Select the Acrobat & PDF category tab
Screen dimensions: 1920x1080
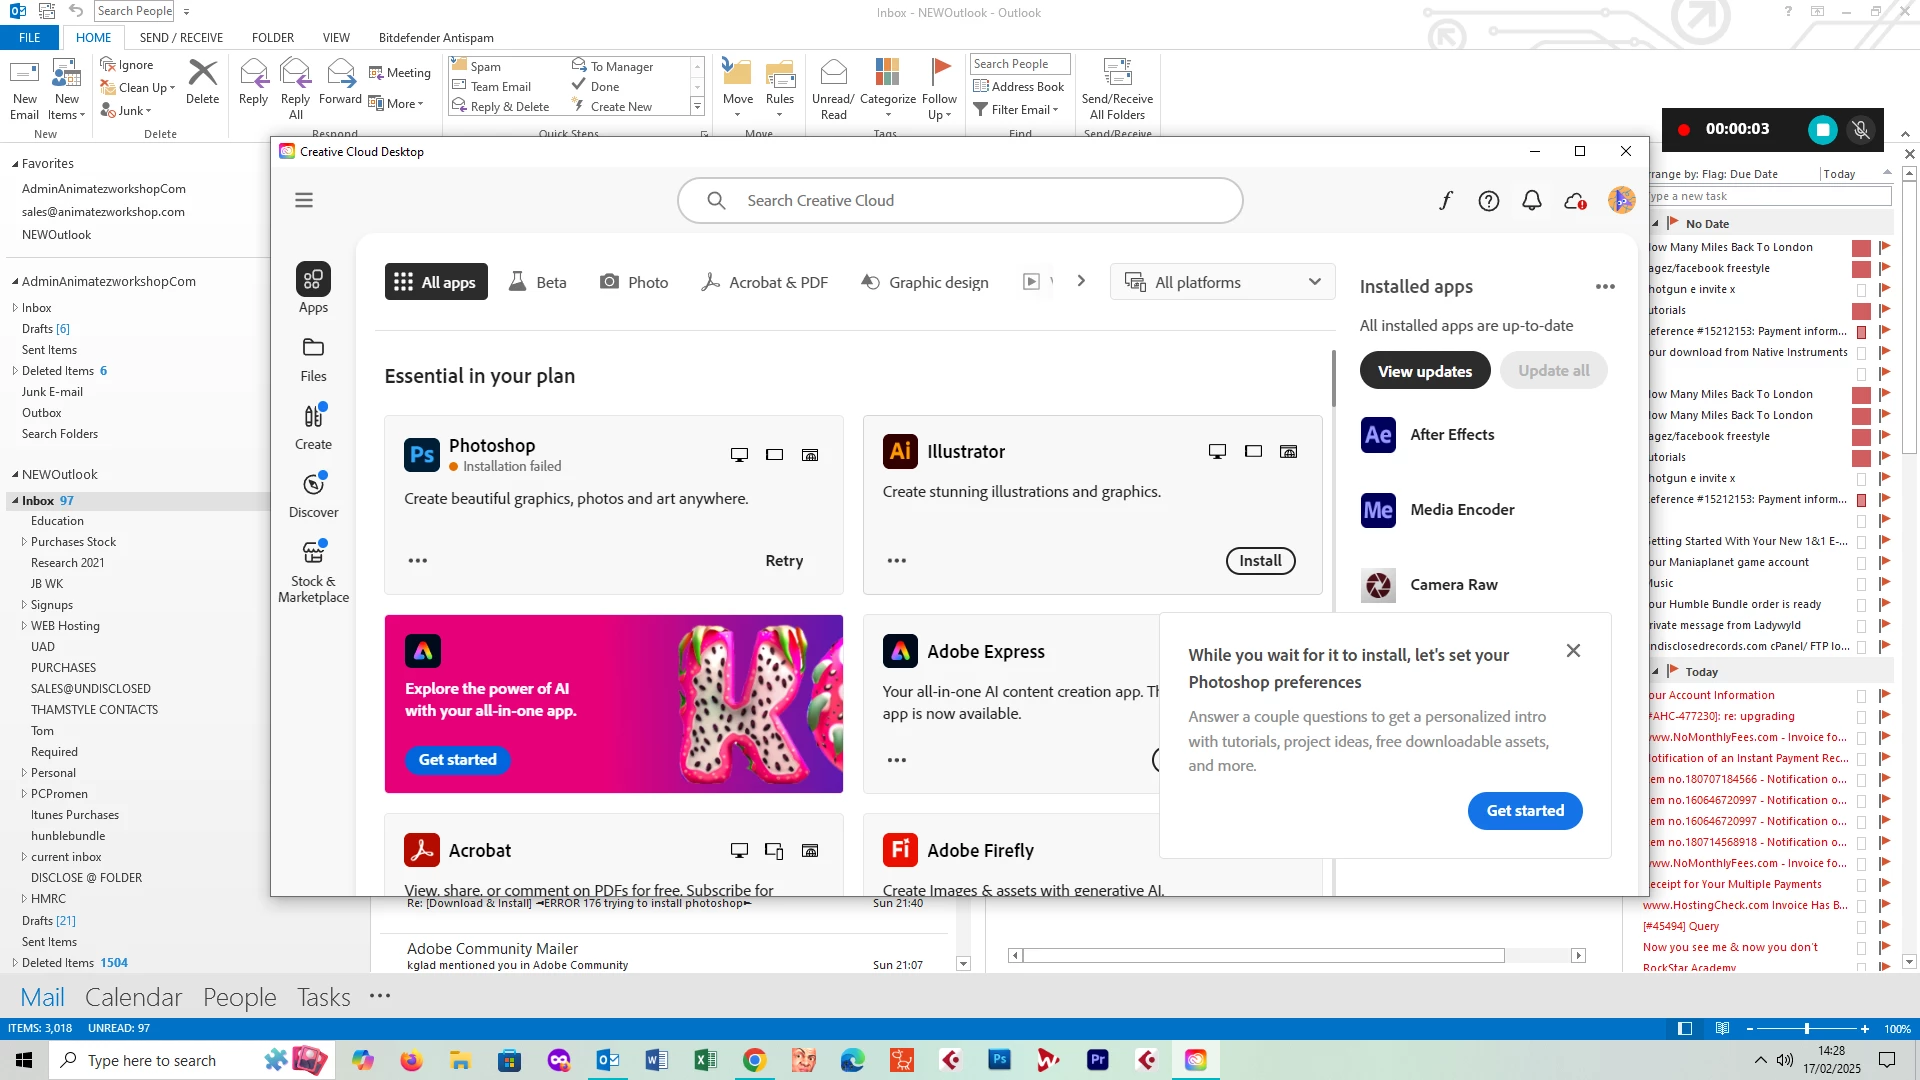point(765,282)
